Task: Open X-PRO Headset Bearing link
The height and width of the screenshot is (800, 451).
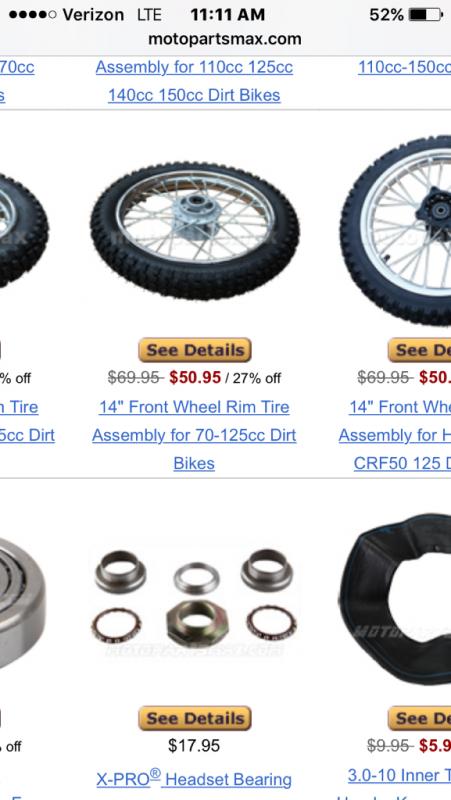Action: [x=194, y=779]
